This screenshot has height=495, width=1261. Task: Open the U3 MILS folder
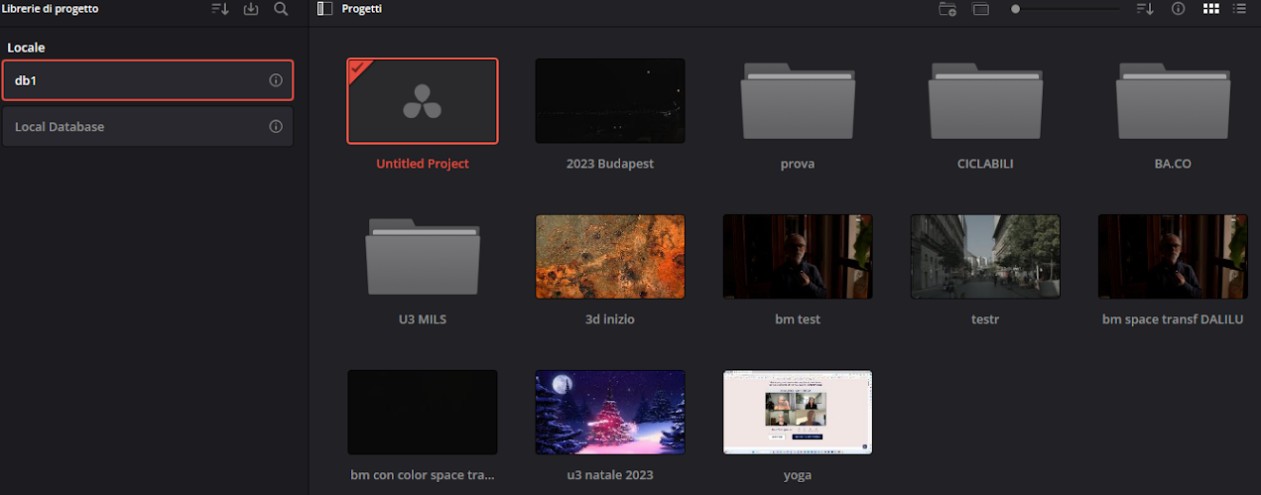(422, 257)
